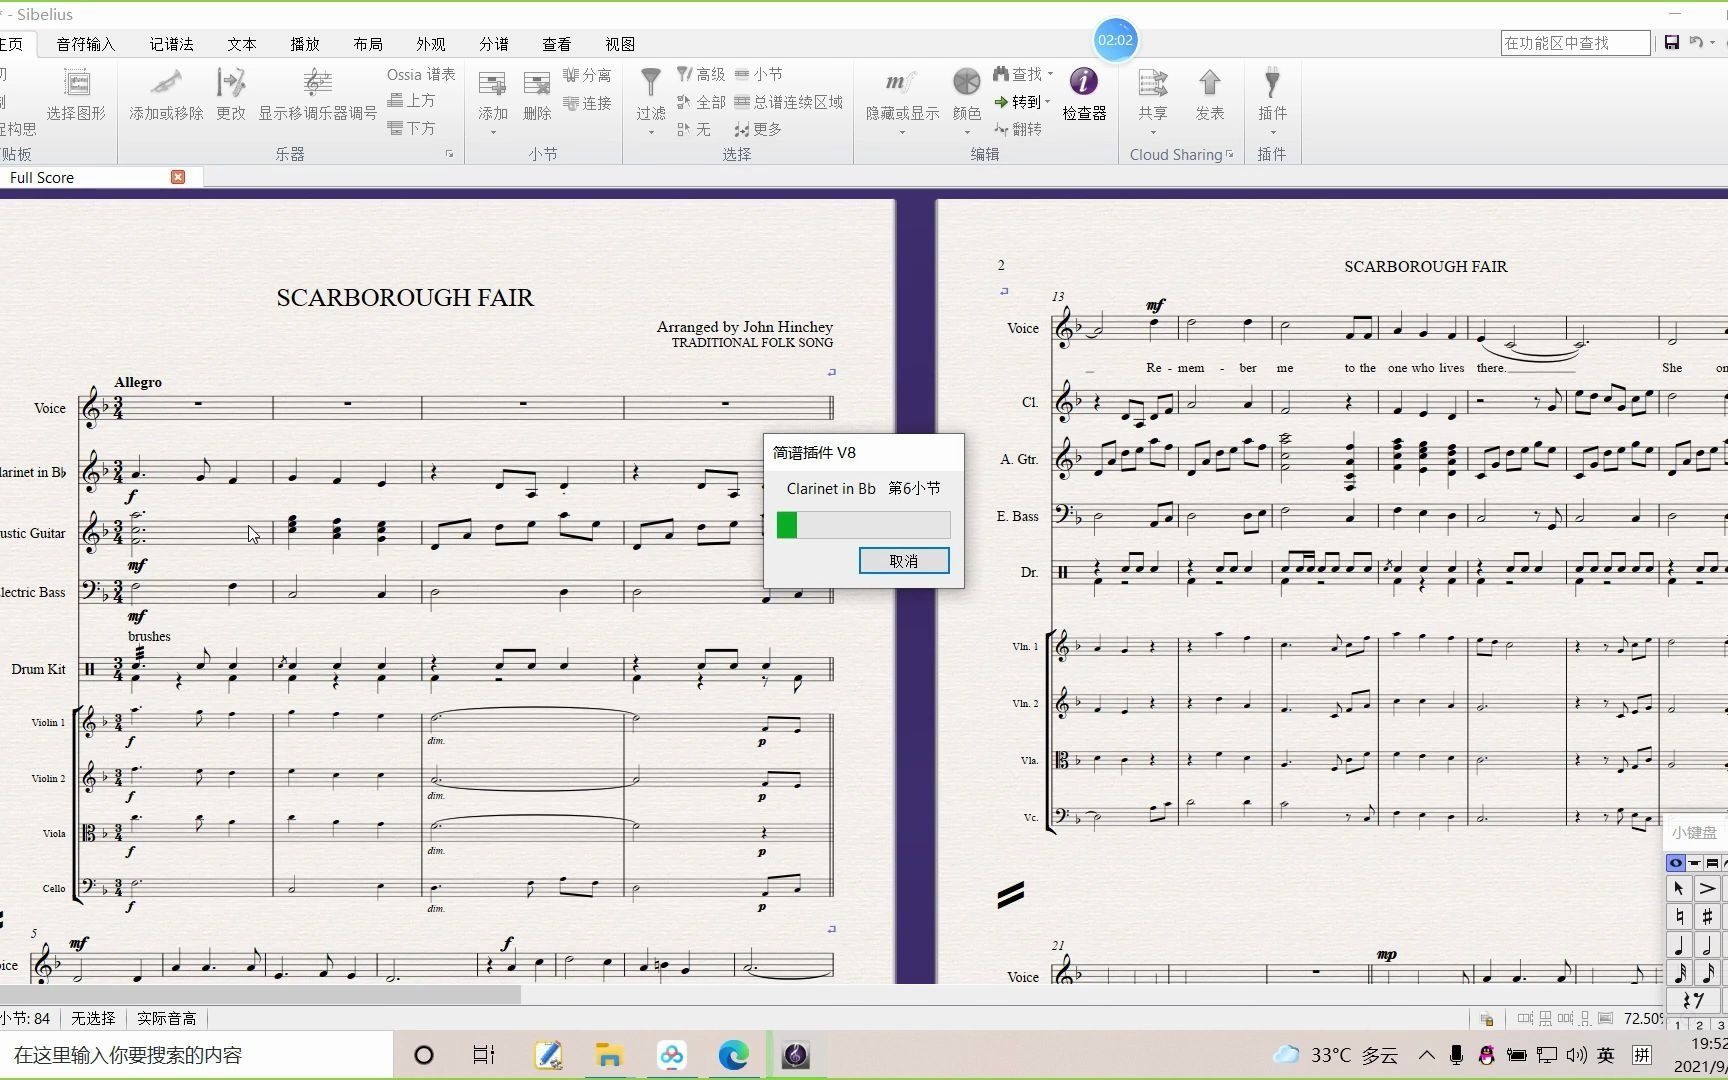Click Ossia 下方 (below) option
The height and width of the screenshot is (1080, 1728).
click(411, 128)
